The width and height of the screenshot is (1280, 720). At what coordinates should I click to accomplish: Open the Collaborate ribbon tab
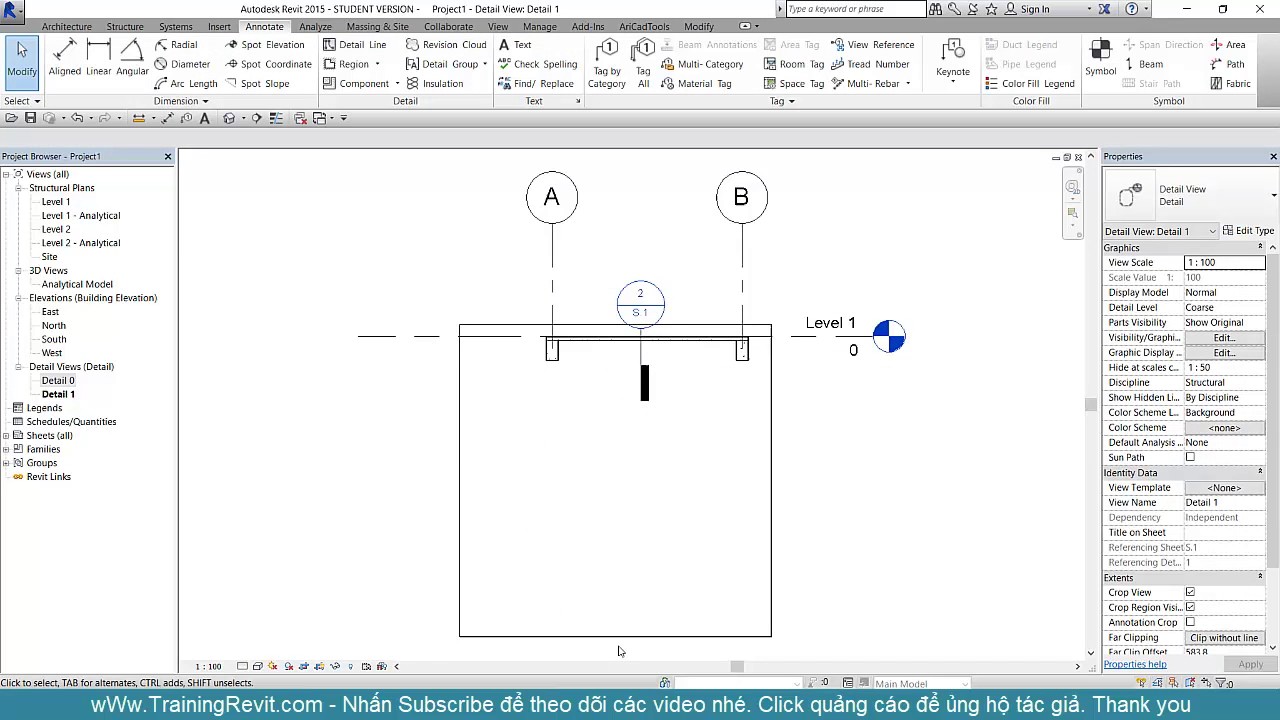(x=448, y=27)
